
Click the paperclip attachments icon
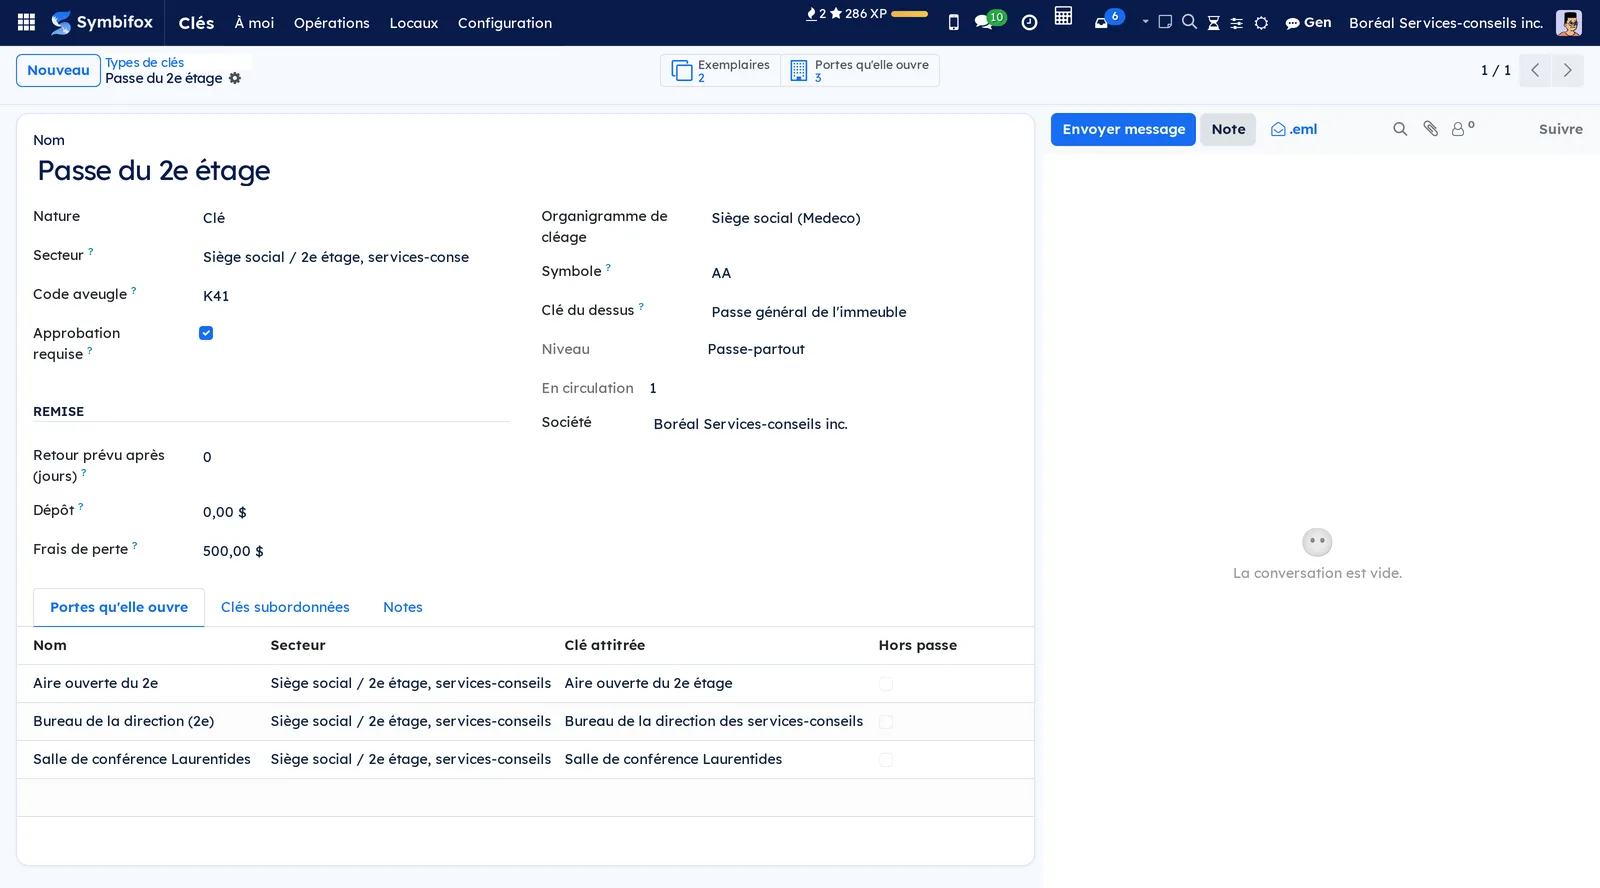(x=1431, y=129)
